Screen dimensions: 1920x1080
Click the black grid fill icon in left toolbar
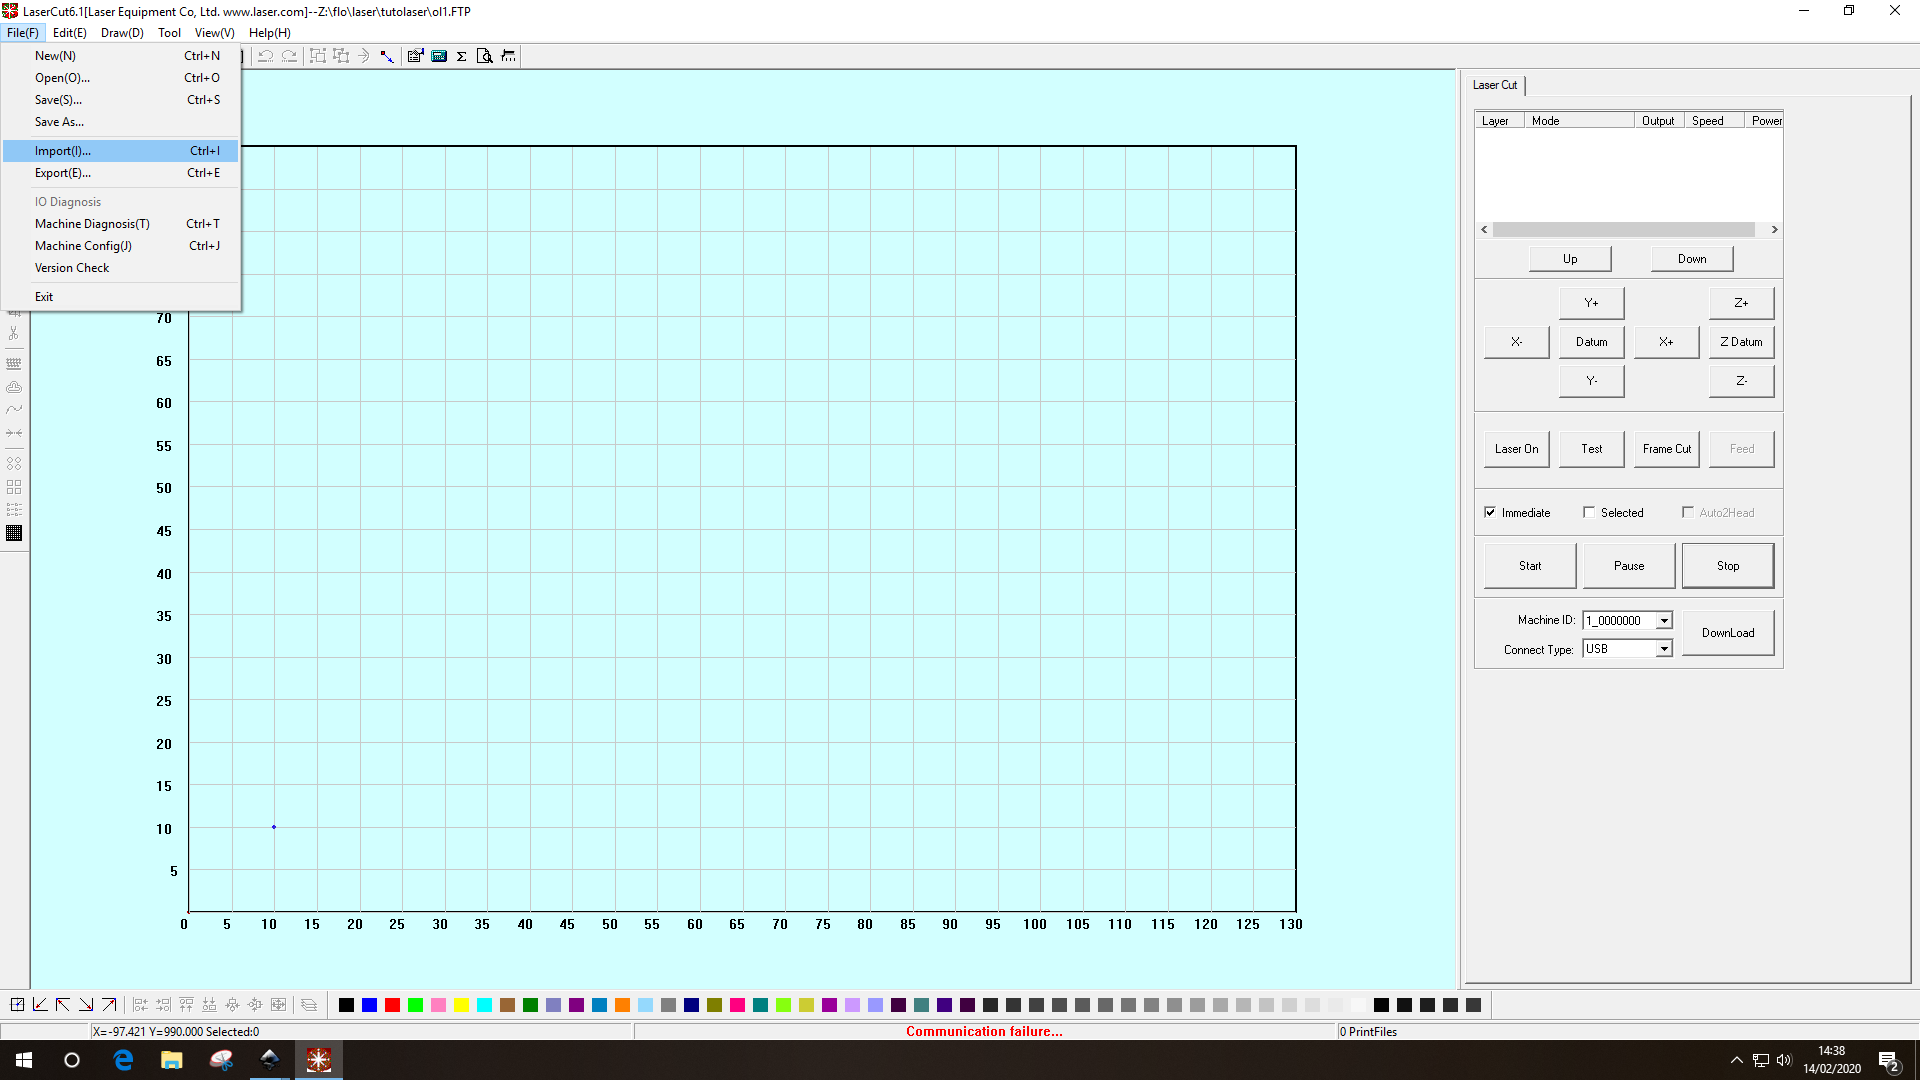pyautogui.click(x=14, y=533)
